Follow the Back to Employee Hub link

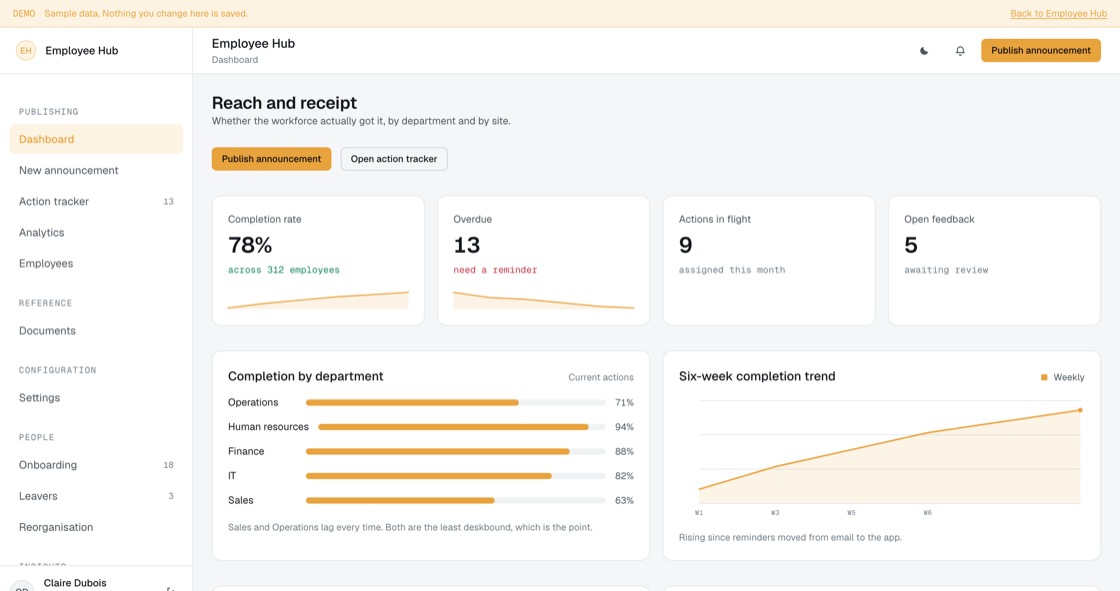(x=1059, y=14)
